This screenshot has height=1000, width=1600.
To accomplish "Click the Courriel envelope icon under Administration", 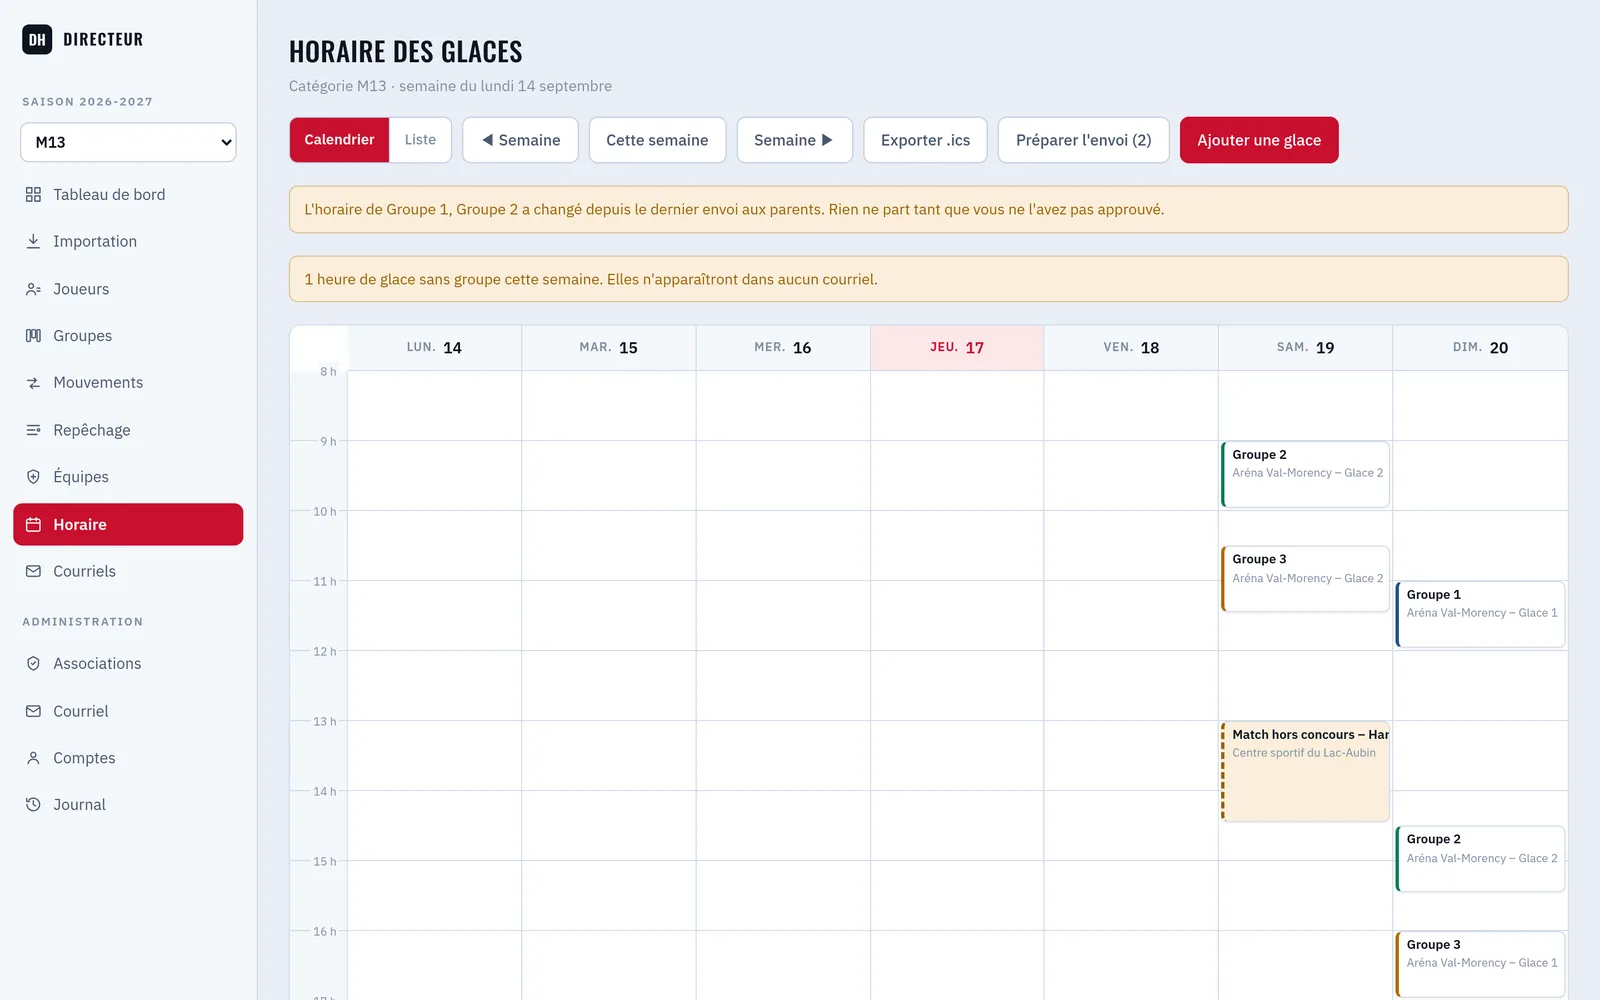I will coord(33,711).
